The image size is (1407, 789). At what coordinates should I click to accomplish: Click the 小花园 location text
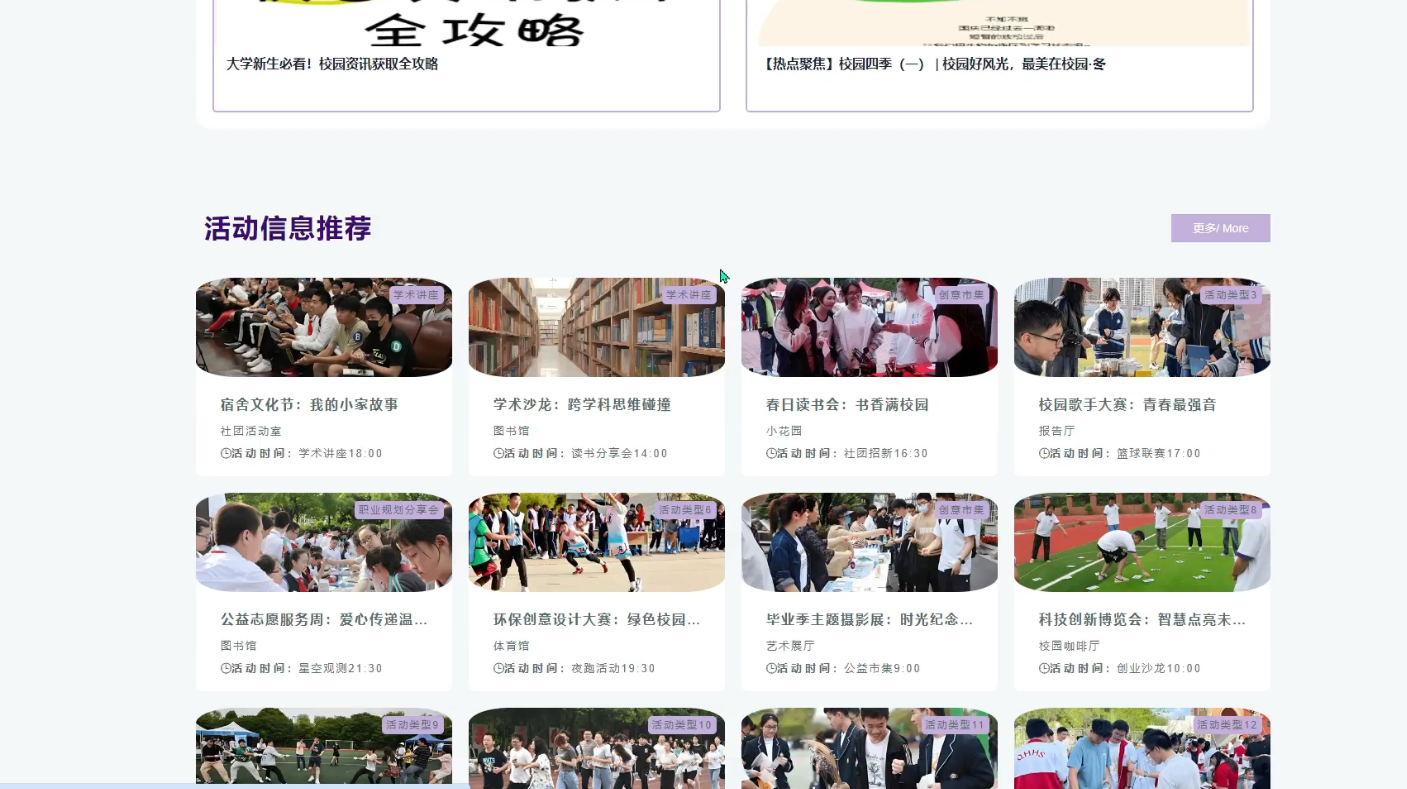(x=785, y=431)
